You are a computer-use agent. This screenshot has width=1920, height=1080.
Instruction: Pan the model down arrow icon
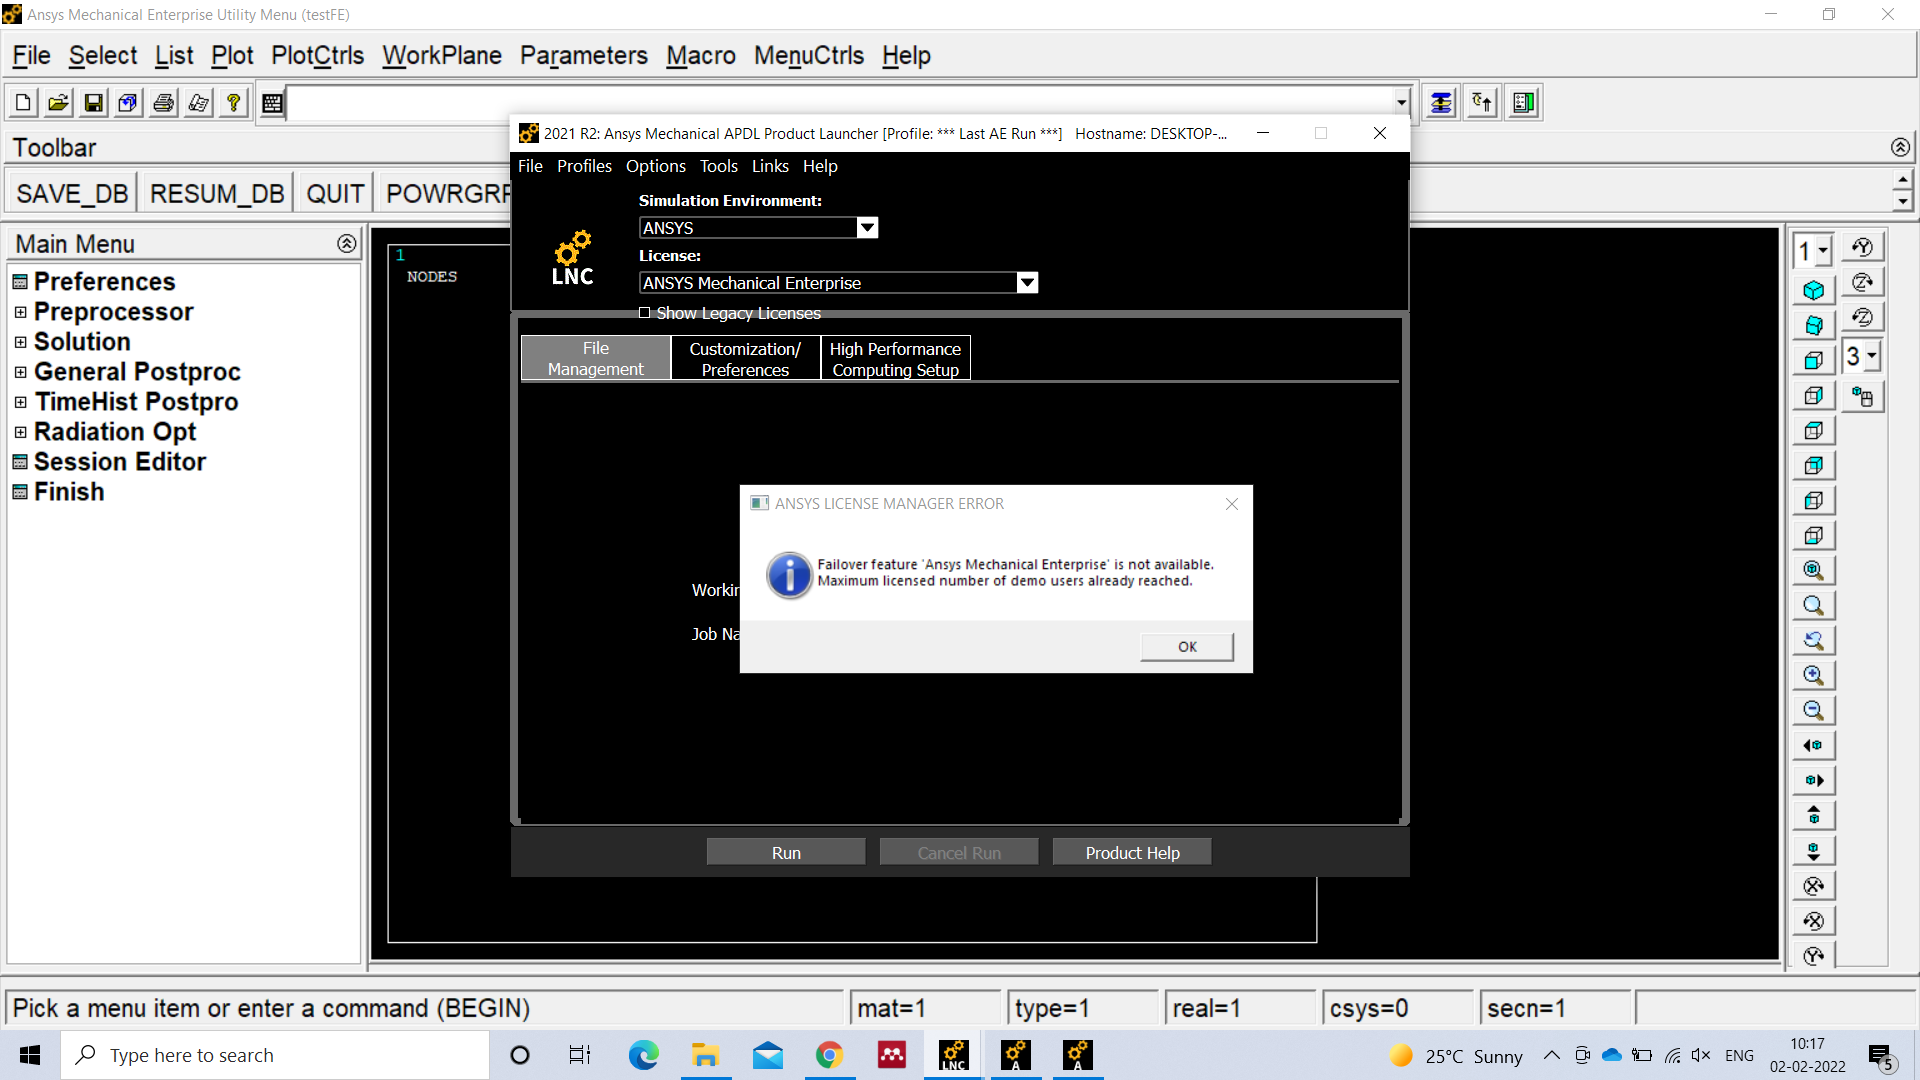[x=1813, y=851]
